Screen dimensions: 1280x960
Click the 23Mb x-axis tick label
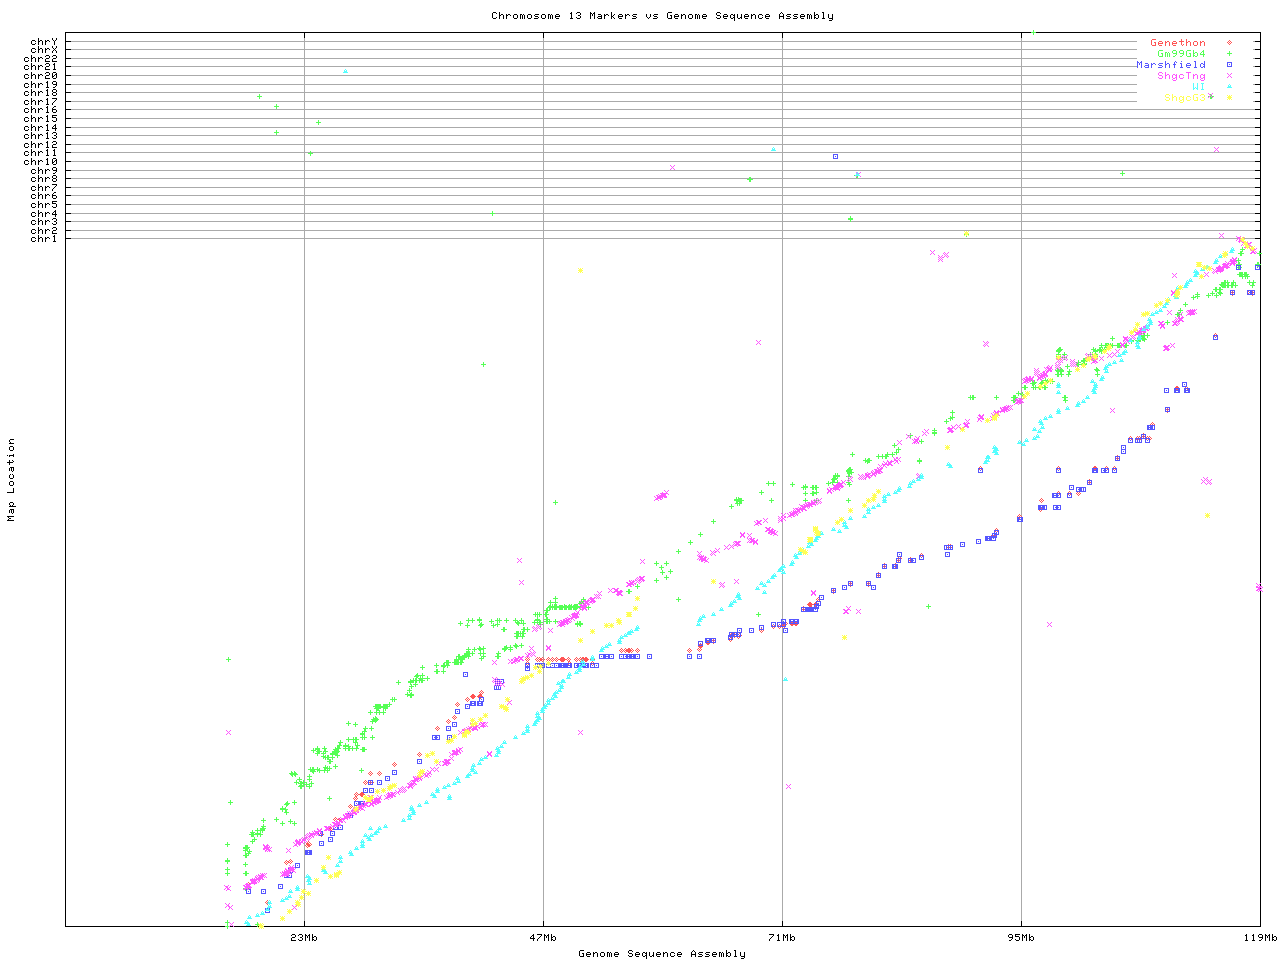304,938
